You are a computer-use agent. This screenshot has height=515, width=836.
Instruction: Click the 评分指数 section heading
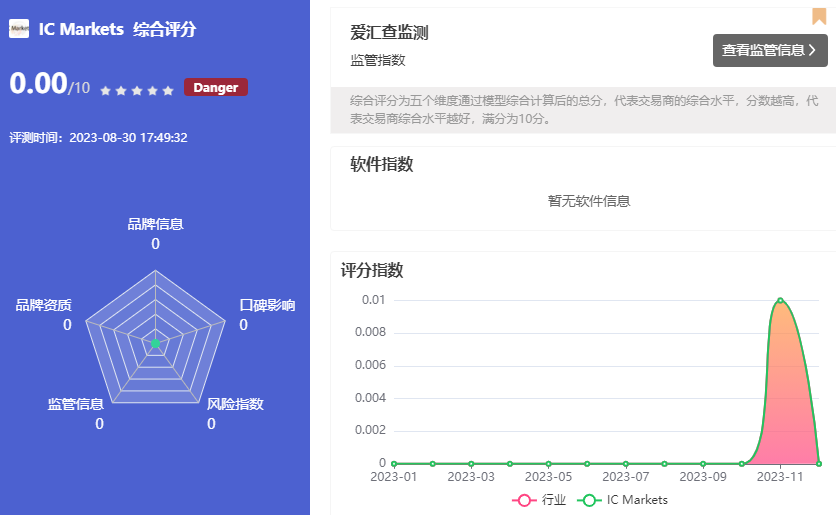click(371, 270)
